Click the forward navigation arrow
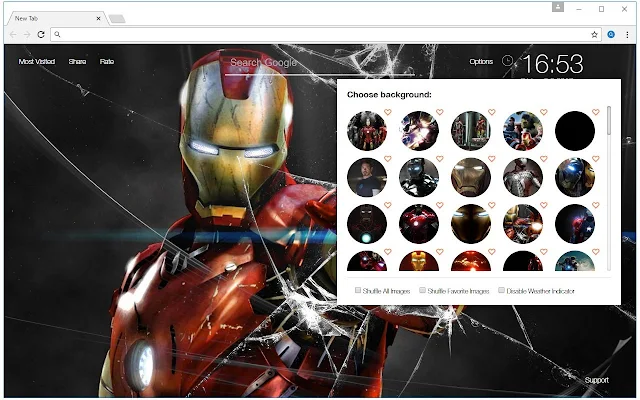The width and height of the screenshot is (640, 400). pyautogui.click(x=27, y=35)
